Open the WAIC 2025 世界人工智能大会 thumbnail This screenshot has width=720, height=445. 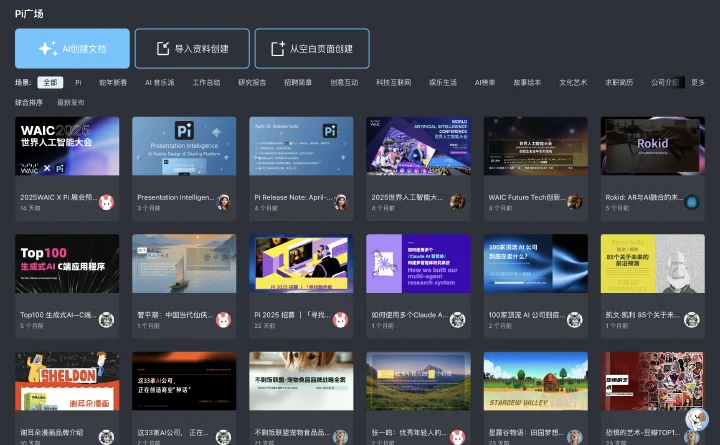click(x=67, y=146)
